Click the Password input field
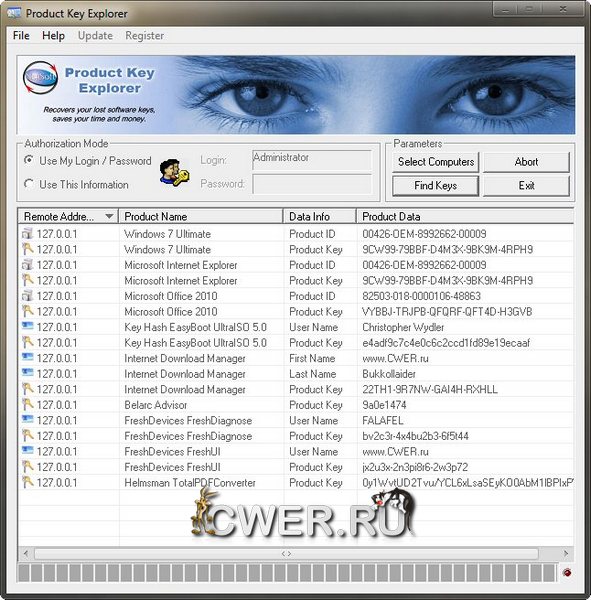Image resolution: width=591 pixels, height=600 pixels. click(312, 184)
